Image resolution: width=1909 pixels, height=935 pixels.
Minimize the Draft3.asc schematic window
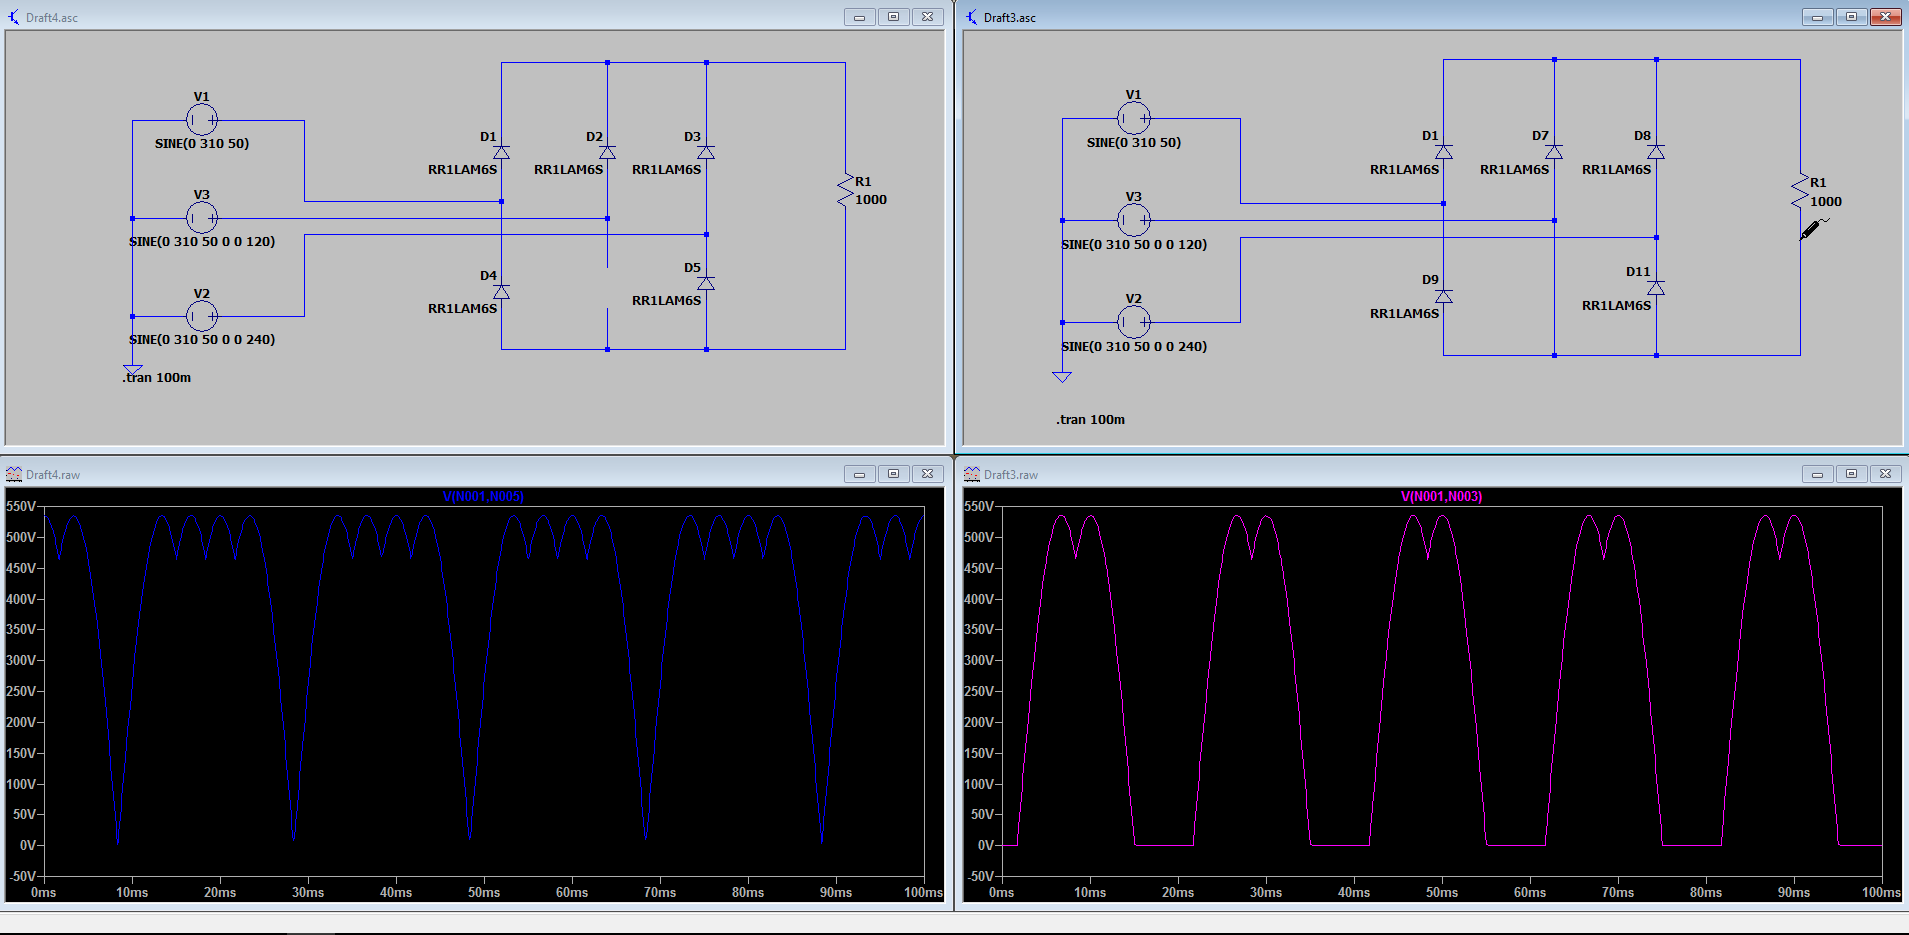point(1817,17)
